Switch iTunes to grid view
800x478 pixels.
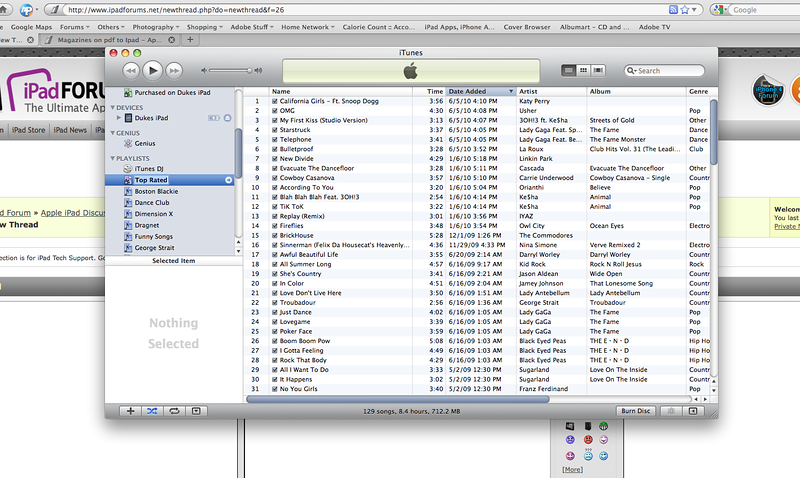pos(583,70)
